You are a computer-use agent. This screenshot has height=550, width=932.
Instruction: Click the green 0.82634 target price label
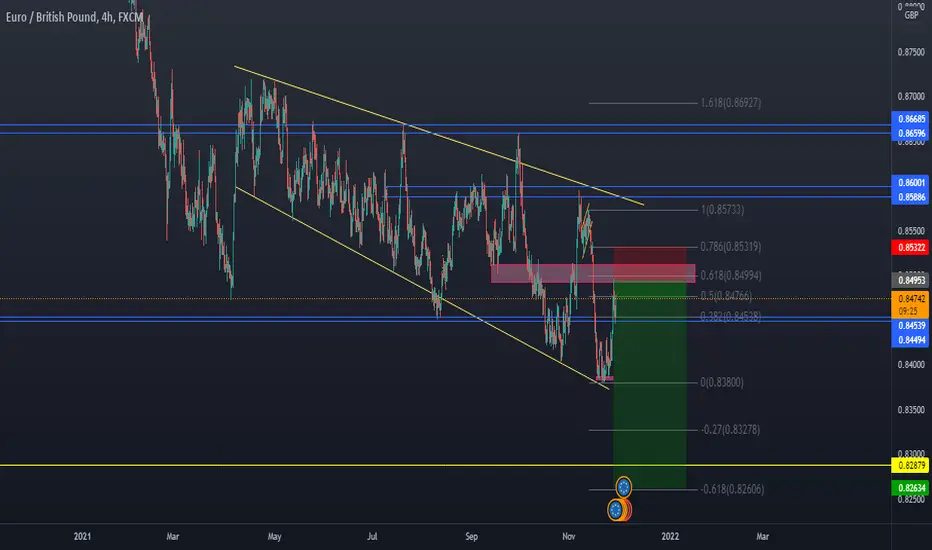point(911,488)
